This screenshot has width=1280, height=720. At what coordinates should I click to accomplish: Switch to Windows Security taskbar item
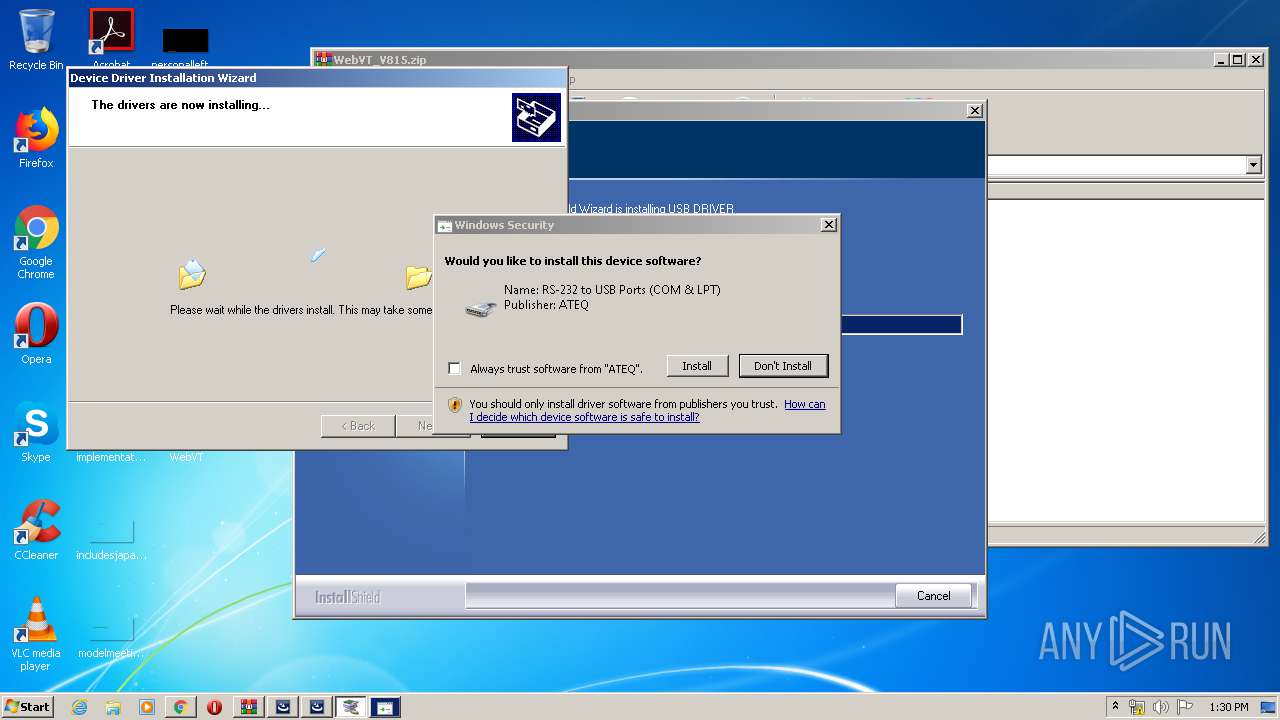pyautogui.click(x=385, y=707)
